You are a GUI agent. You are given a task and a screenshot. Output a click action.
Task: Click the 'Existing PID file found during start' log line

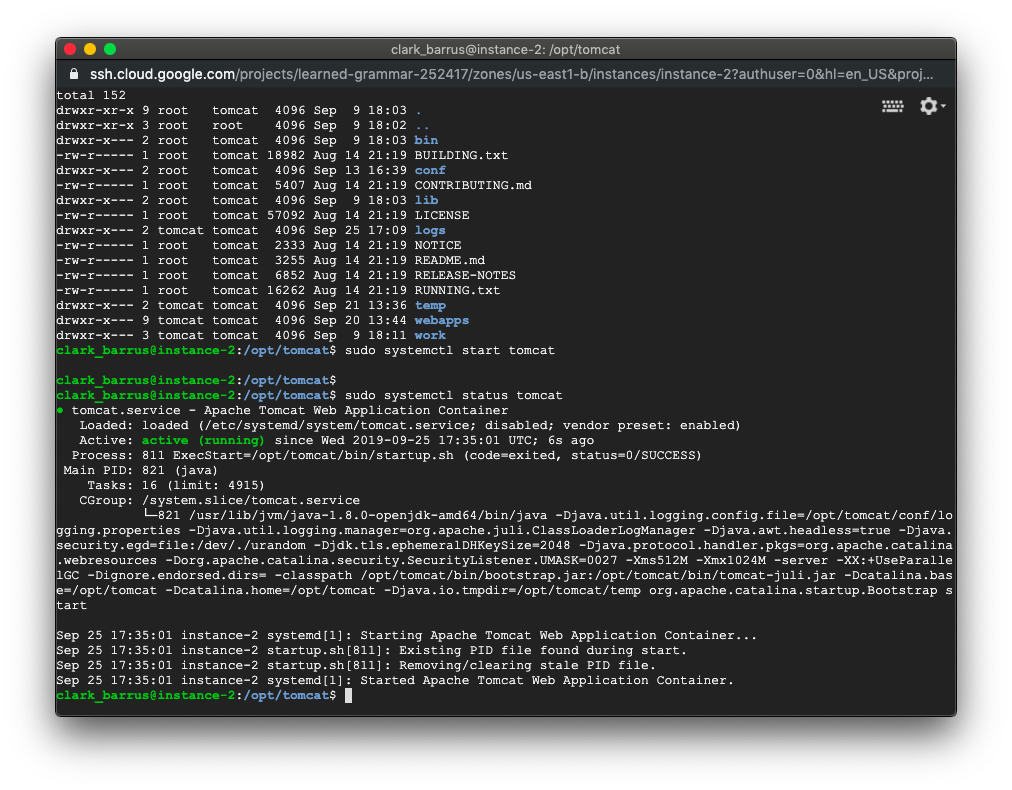(371, 651)
